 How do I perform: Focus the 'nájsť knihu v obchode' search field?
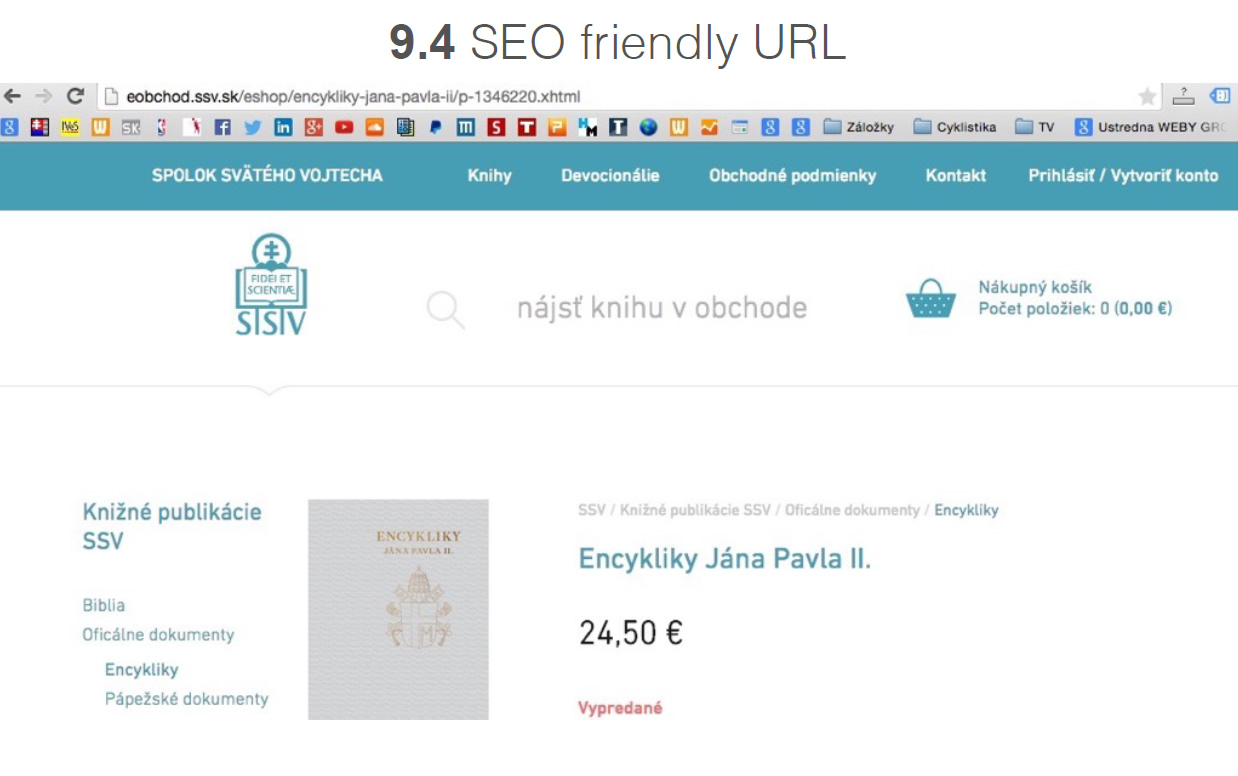(661, 308)
